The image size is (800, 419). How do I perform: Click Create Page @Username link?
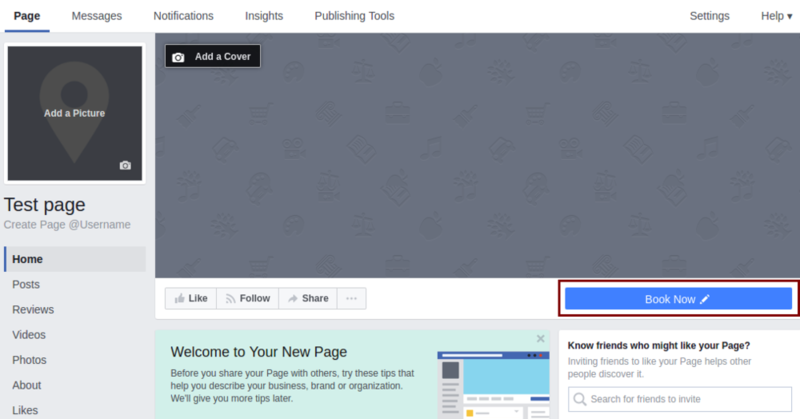pos(67,225)
